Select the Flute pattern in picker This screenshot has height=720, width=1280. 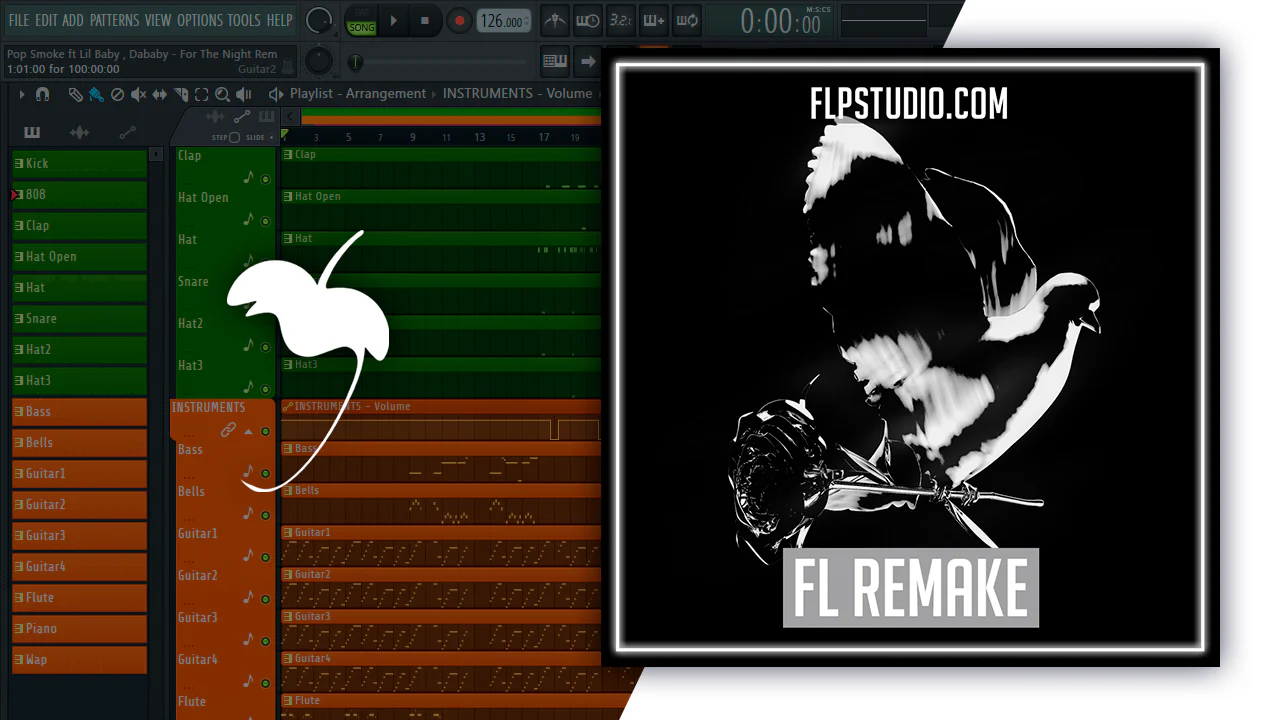tap(79, 597)
